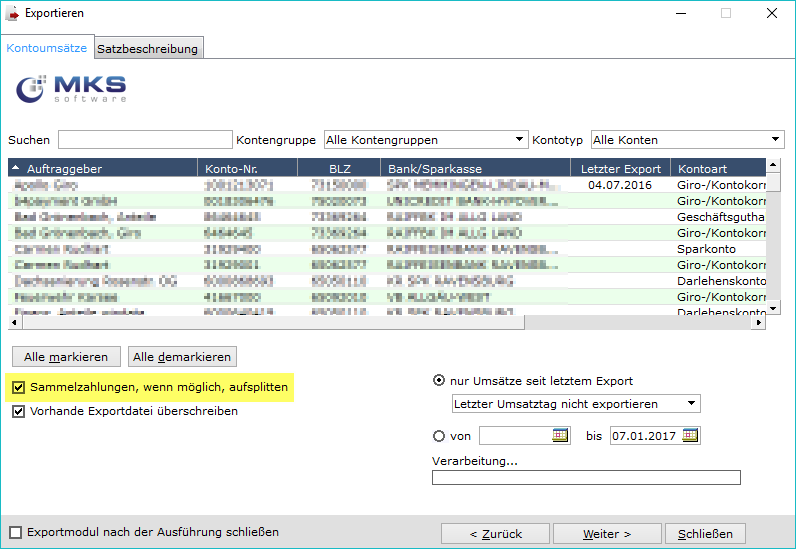Click the horizontal scrollbar right arrow
This screenshot has height=549, width=796.
[x=759, y=322]
